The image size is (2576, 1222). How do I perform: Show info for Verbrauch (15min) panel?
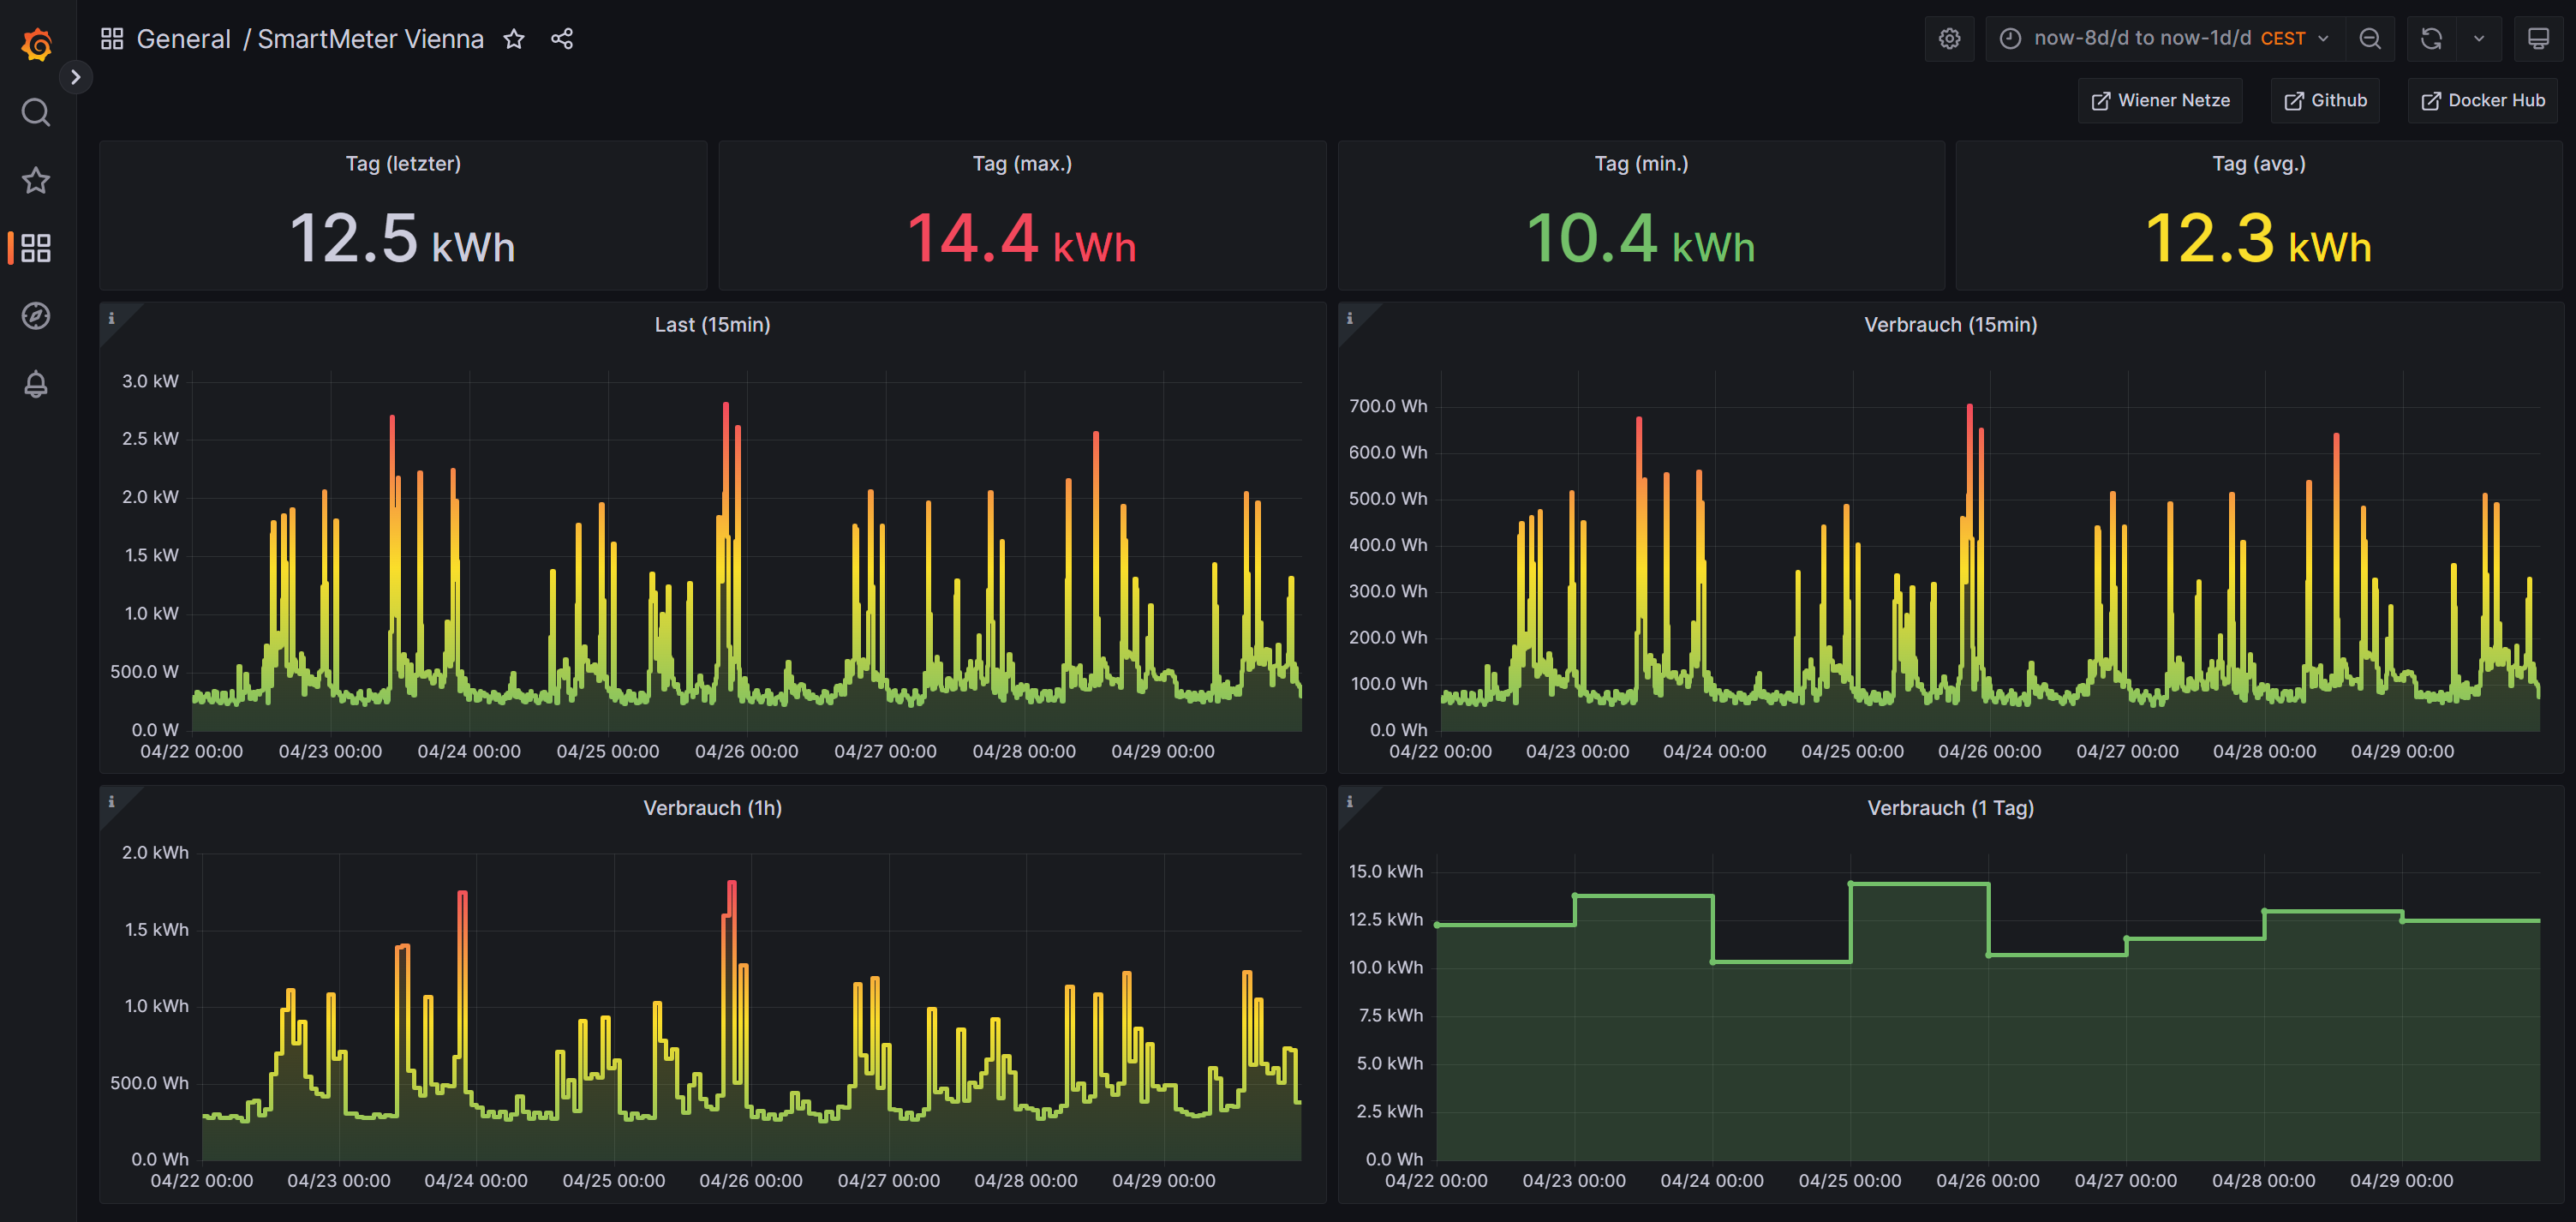point(1350,319)
